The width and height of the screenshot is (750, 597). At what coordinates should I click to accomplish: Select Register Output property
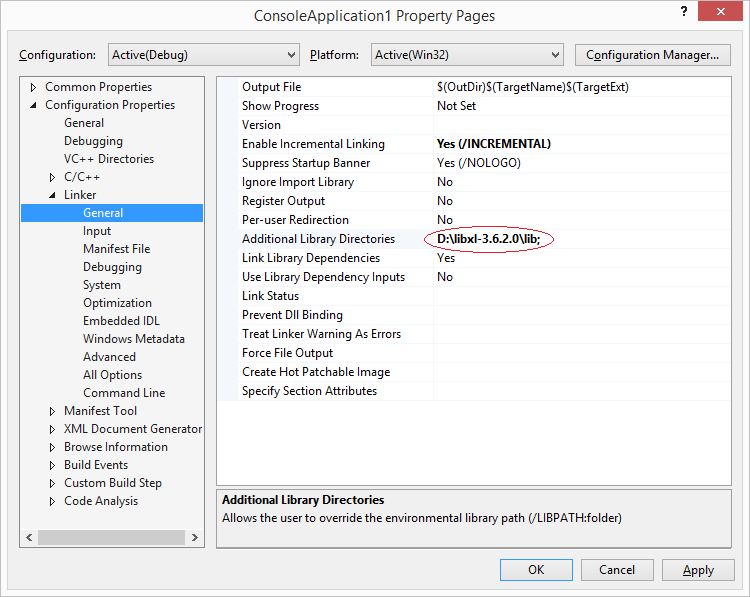[283, 201]
